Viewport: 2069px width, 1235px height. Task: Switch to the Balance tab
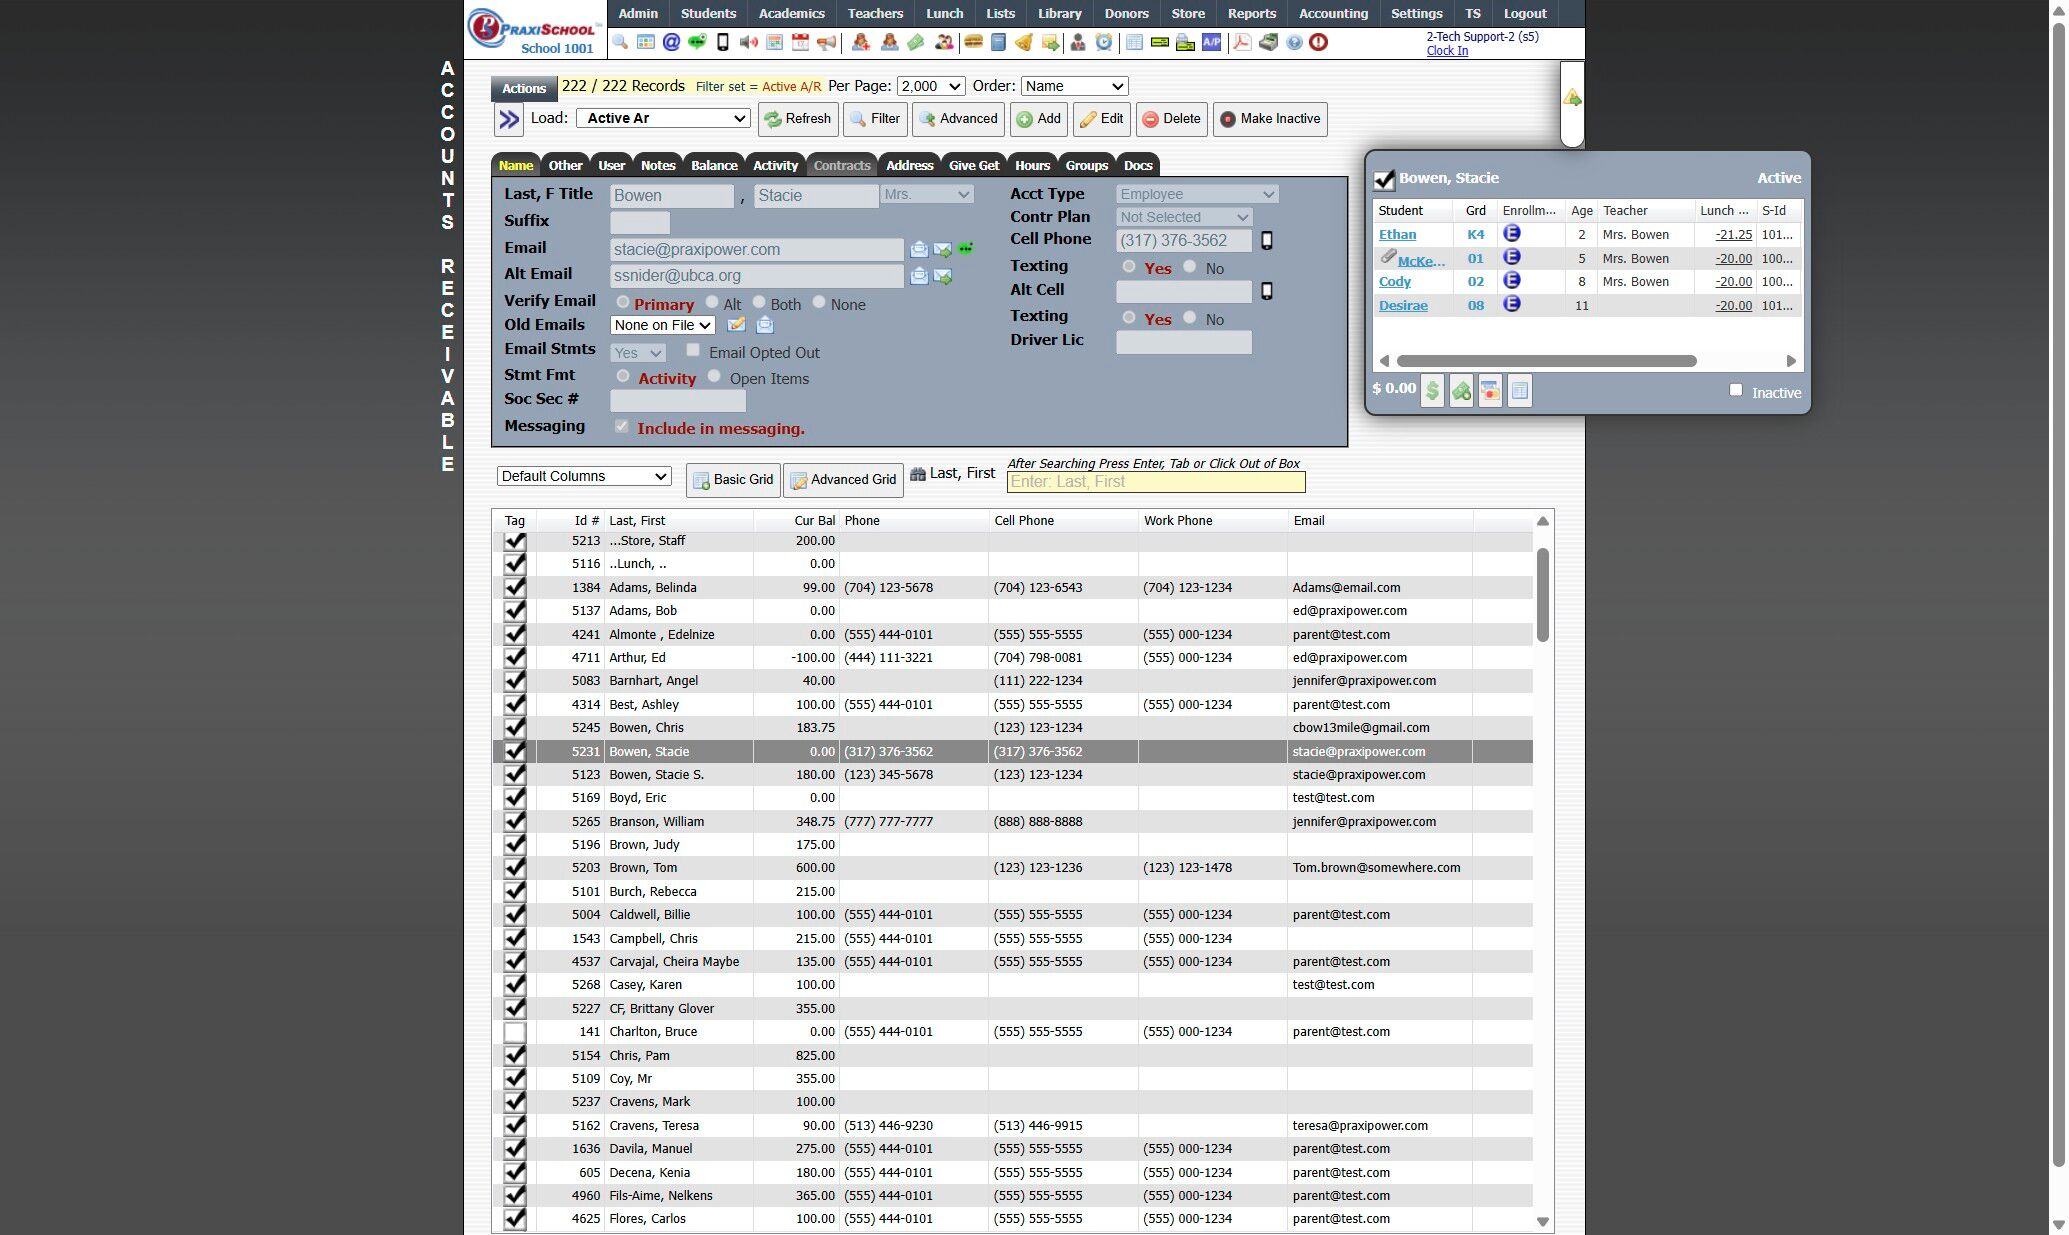tap(714, 166)
